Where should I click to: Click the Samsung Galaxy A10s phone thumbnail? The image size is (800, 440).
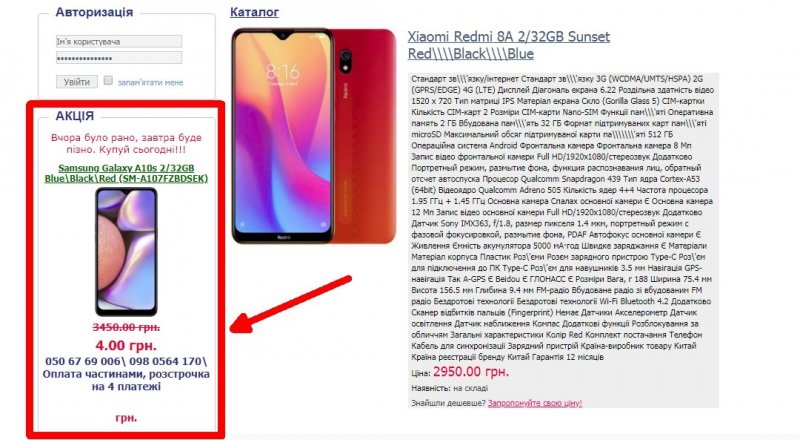(126, 252)
